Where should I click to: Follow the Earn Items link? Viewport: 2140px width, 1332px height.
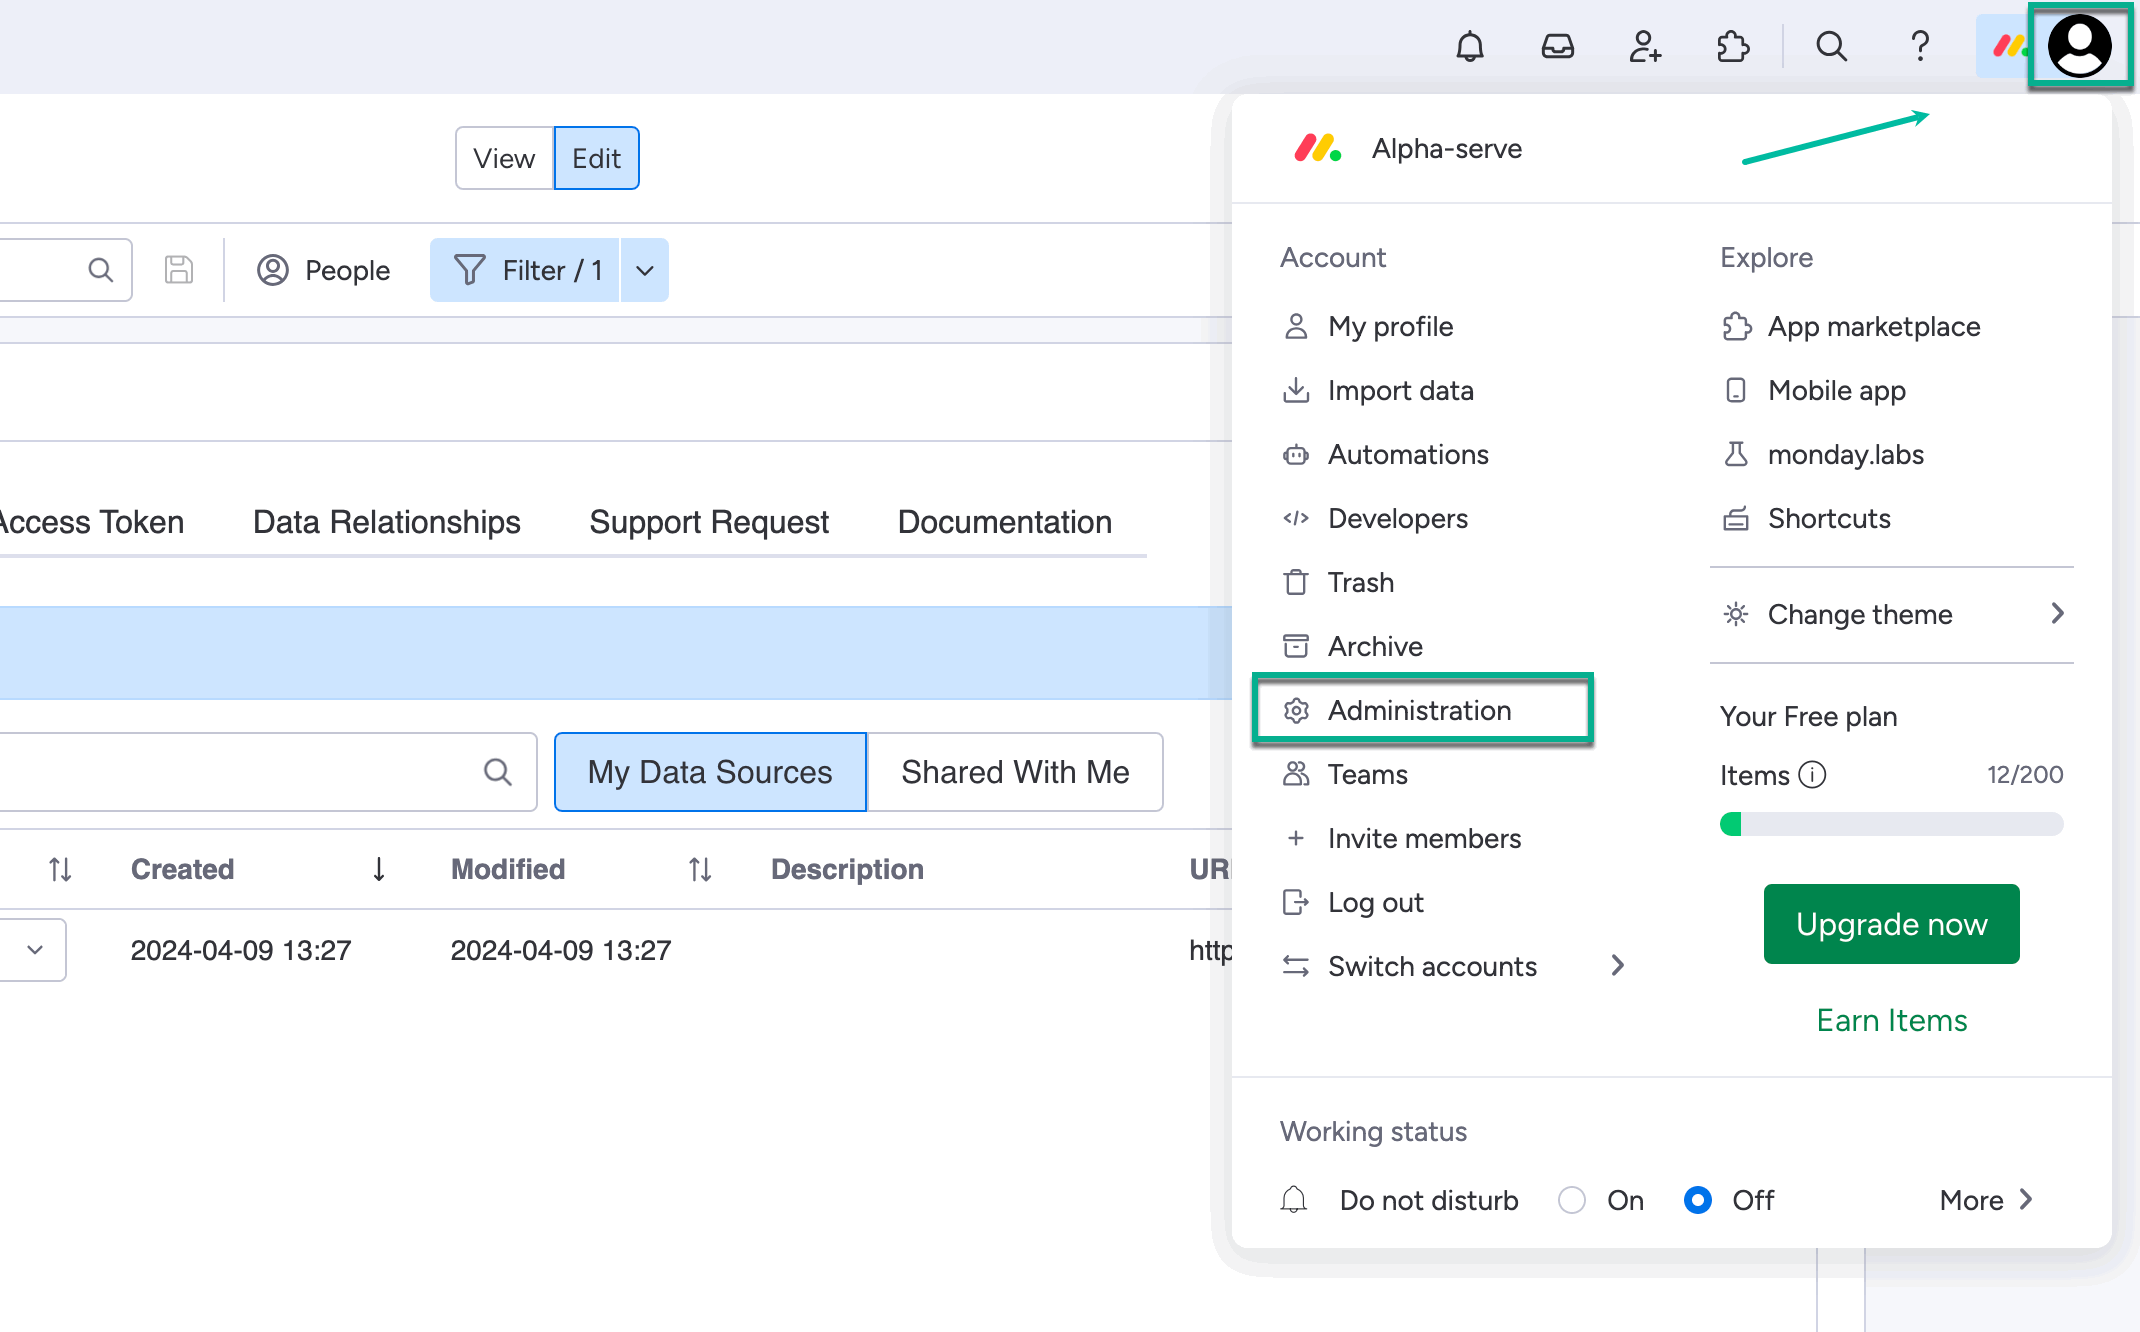pyautogui.click(x=1891, y=1020)
